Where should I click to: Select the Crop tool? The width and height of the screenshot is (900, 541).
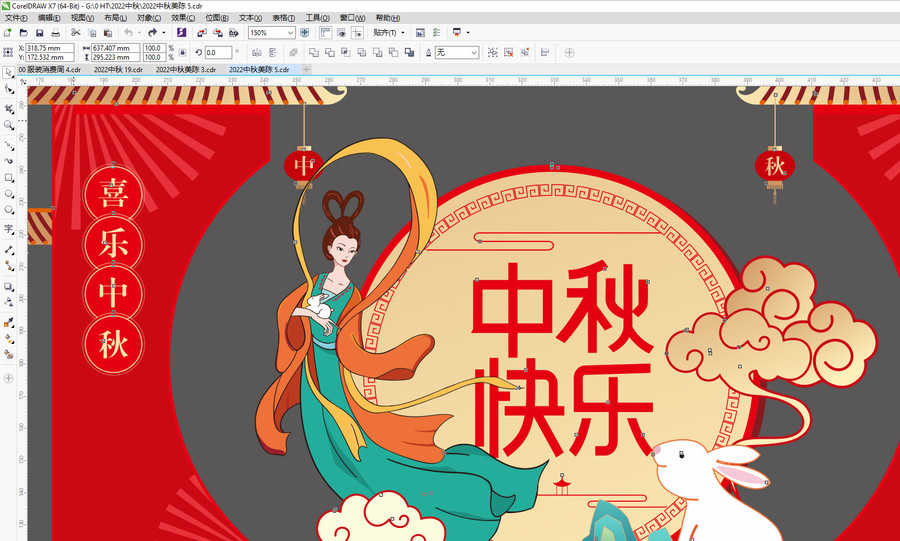point(8,108)
